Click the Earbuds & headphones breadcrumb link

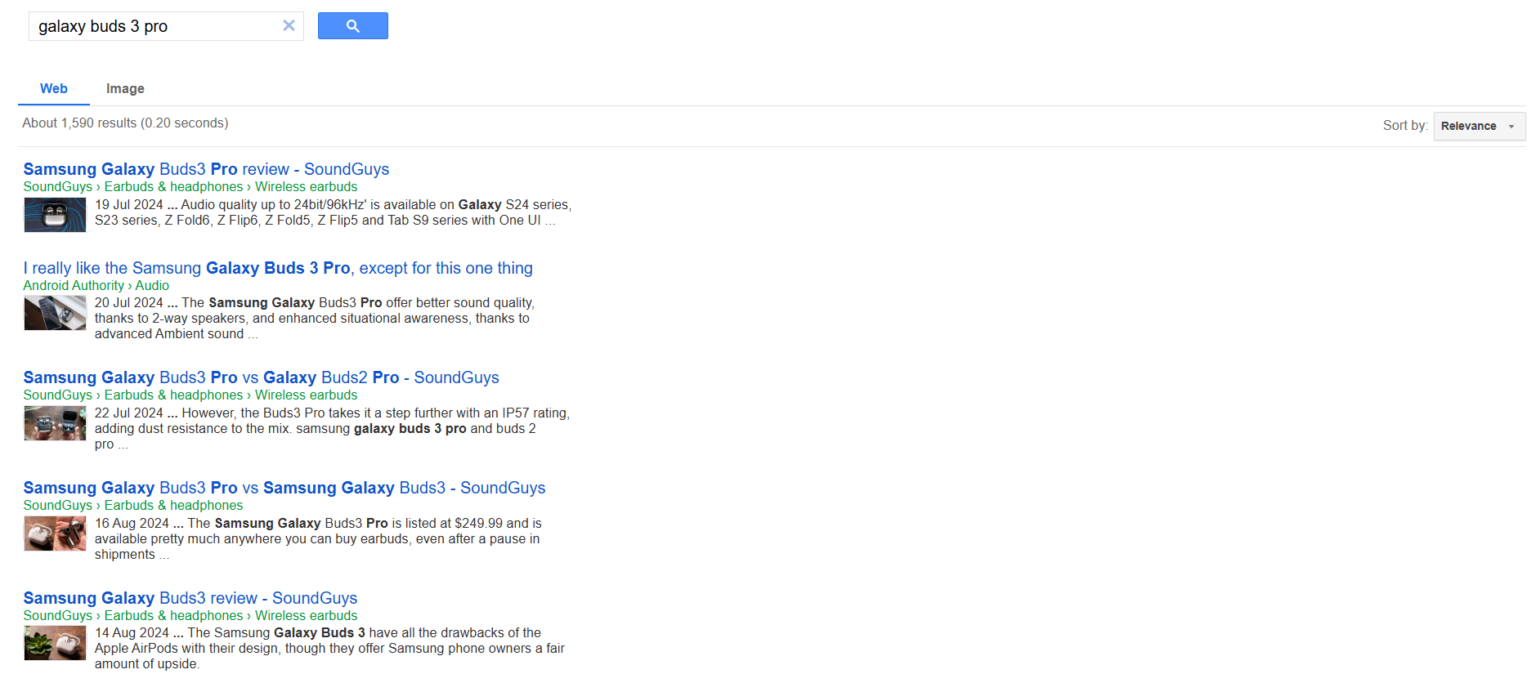173,186
